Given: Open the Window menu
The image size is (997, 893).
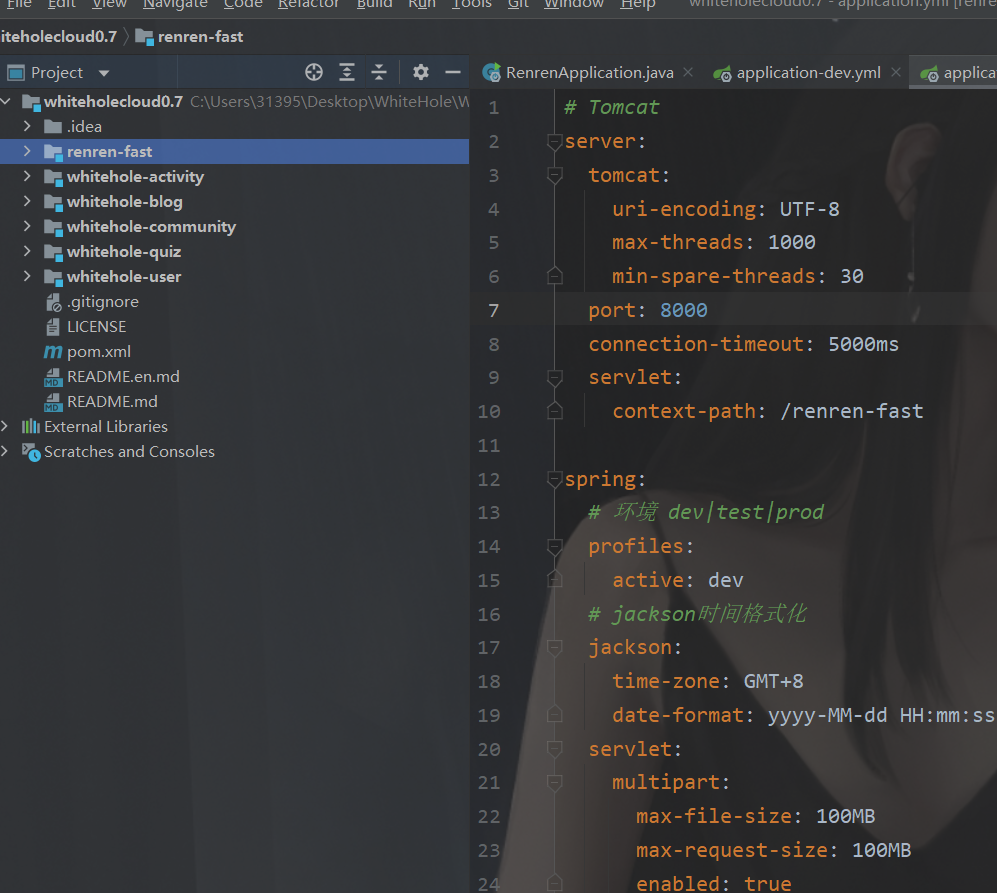Looking at the screenshot, I should pos(574,4).
